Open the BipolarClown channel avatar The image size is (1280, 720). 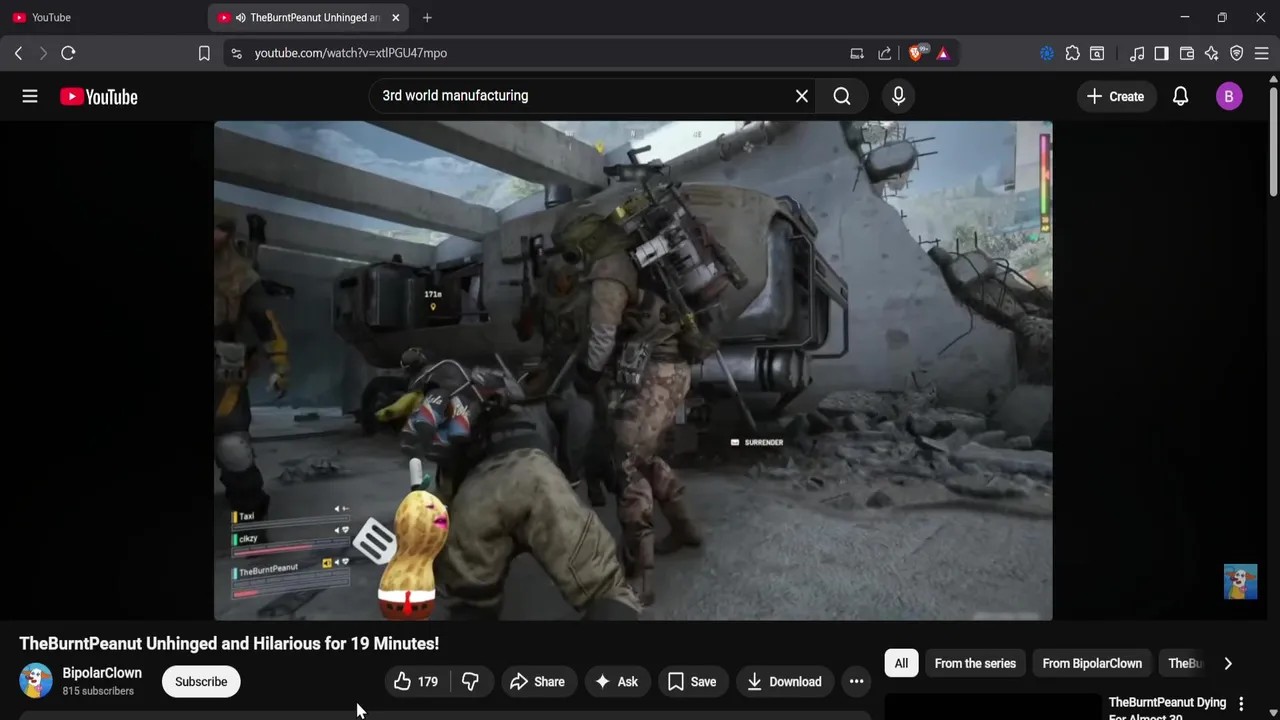point(36,681)
